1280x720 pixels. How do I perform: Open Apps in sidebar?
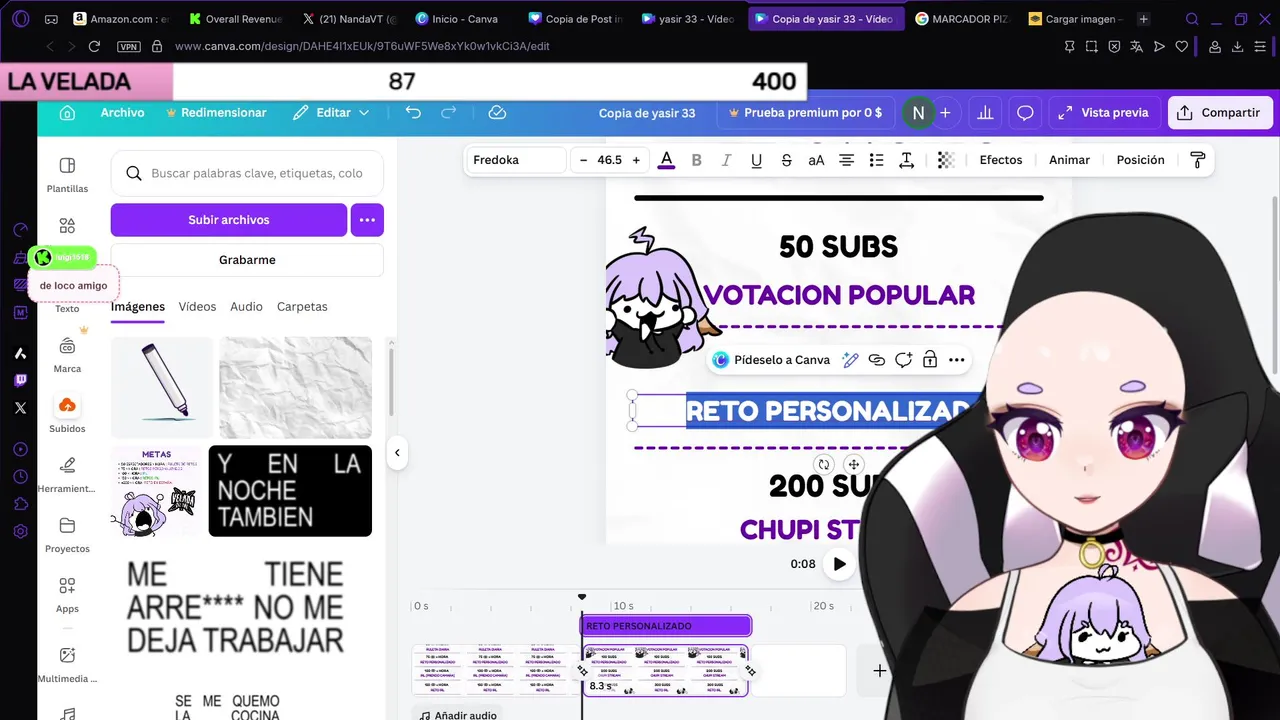tap(67, 595)
